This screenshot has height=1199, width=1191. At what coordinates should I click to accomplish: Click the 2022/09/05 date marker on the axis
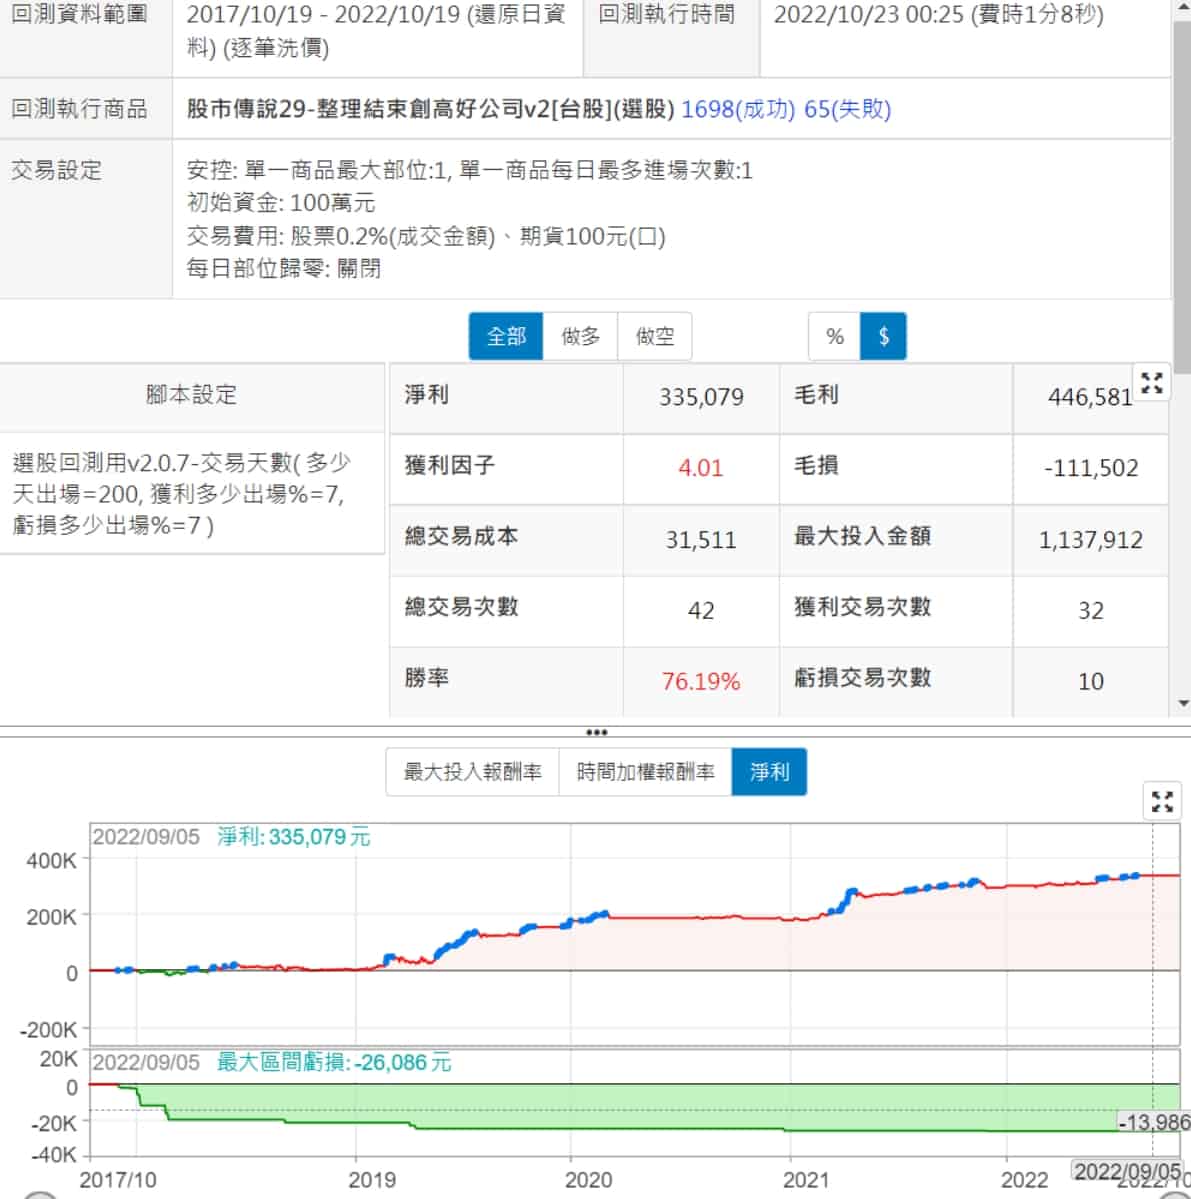click(1127, 1171)
